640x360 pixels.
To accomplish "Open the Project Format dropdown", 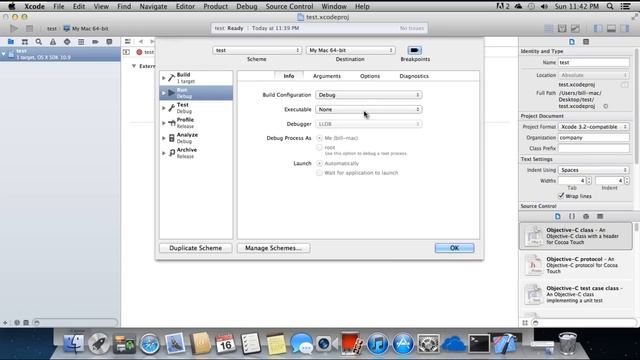I will pos(593,127).
